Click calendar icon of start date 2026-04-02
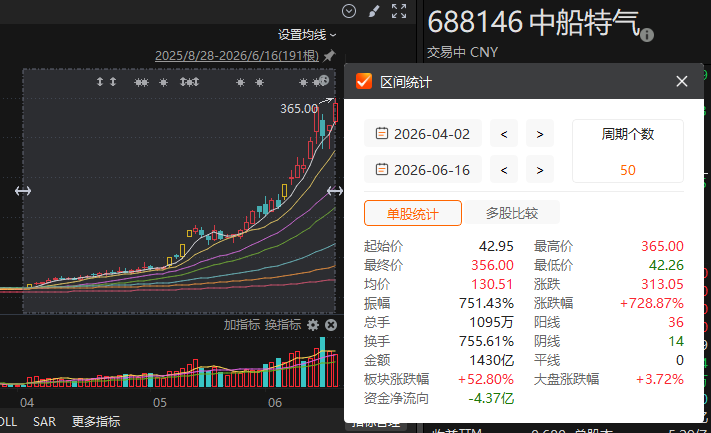This screenshot has width=711, height=433. pyautogui.click(x=382, y=133)
